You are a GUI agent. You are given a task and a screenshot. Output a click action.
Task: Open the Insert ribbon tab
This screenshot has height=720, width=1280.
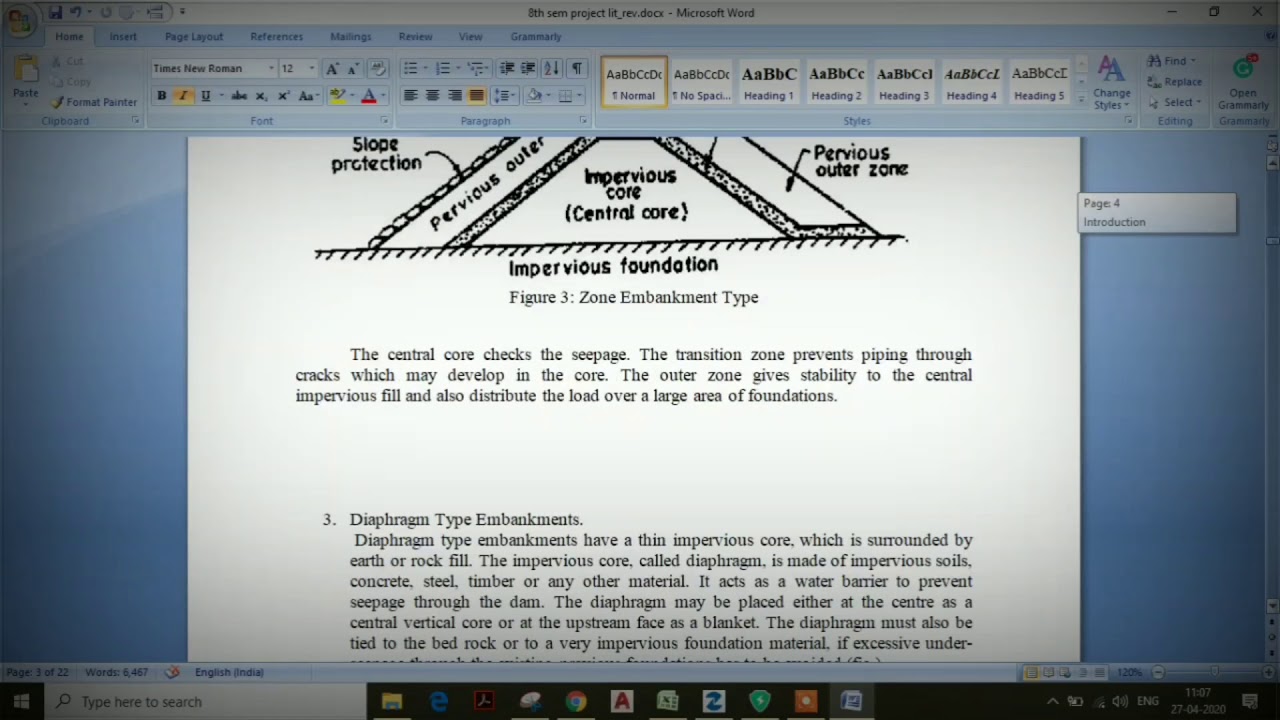(x=123, y=37)
